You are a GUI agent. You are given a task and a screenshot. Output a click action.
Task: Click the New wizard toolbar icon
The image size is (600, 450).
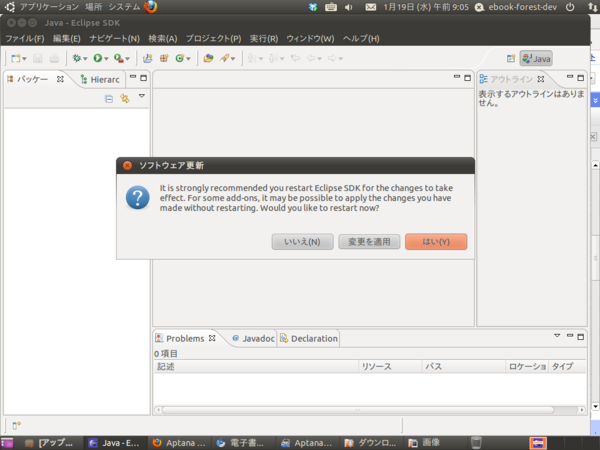click(15, 58)
